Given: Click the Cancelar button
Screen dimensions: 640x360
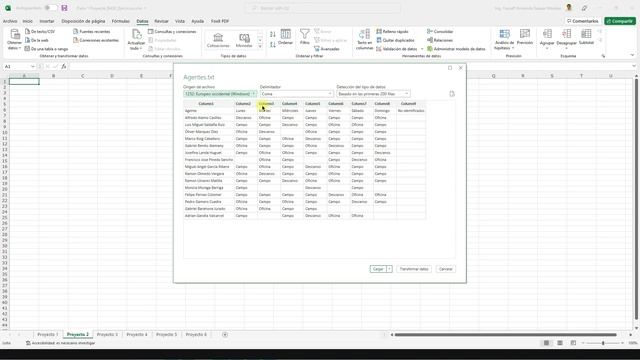Looking at the screenshot, I should pos(445,269).
